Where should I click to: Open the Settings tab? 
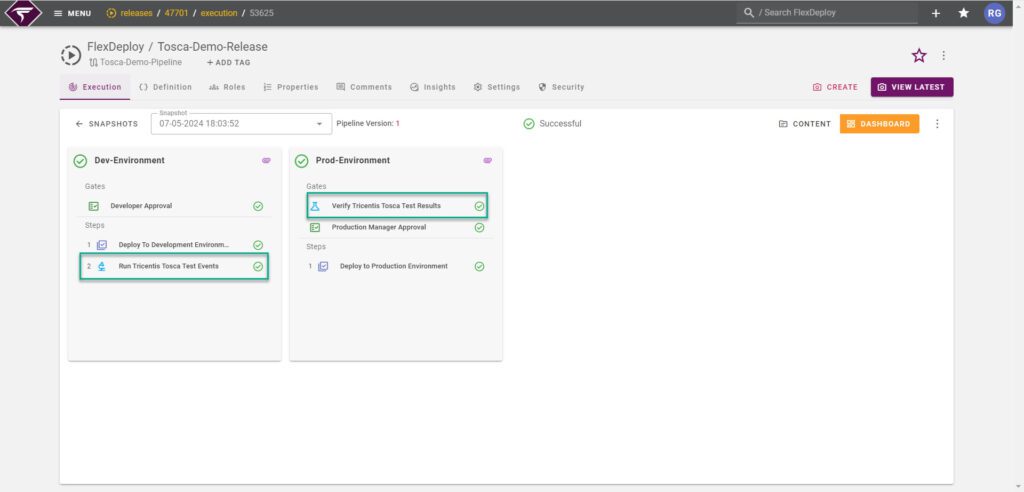click(x=497, y=87)
